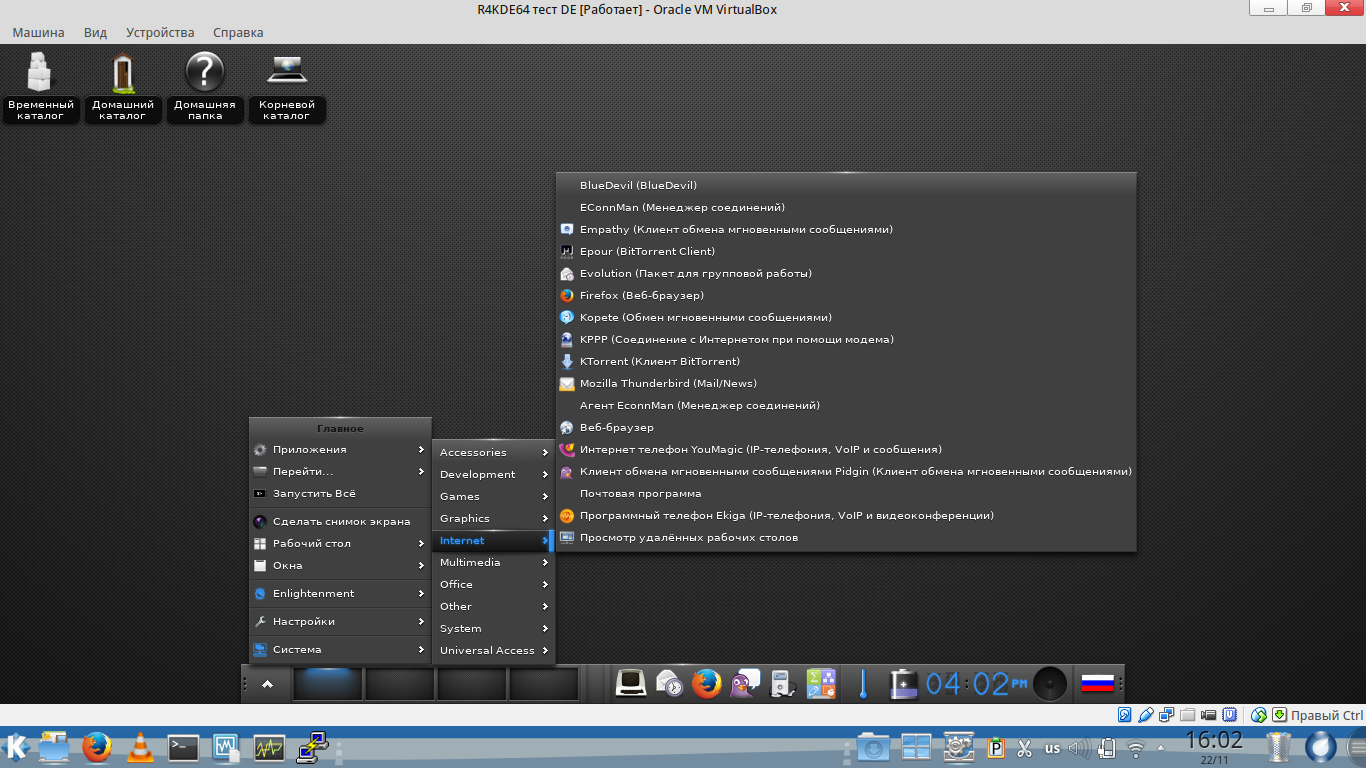Image resolution: width=1366 pixels, height=768 pixels.
Task: Open VirtualBox Справка menu
Action: click(238, 32)
